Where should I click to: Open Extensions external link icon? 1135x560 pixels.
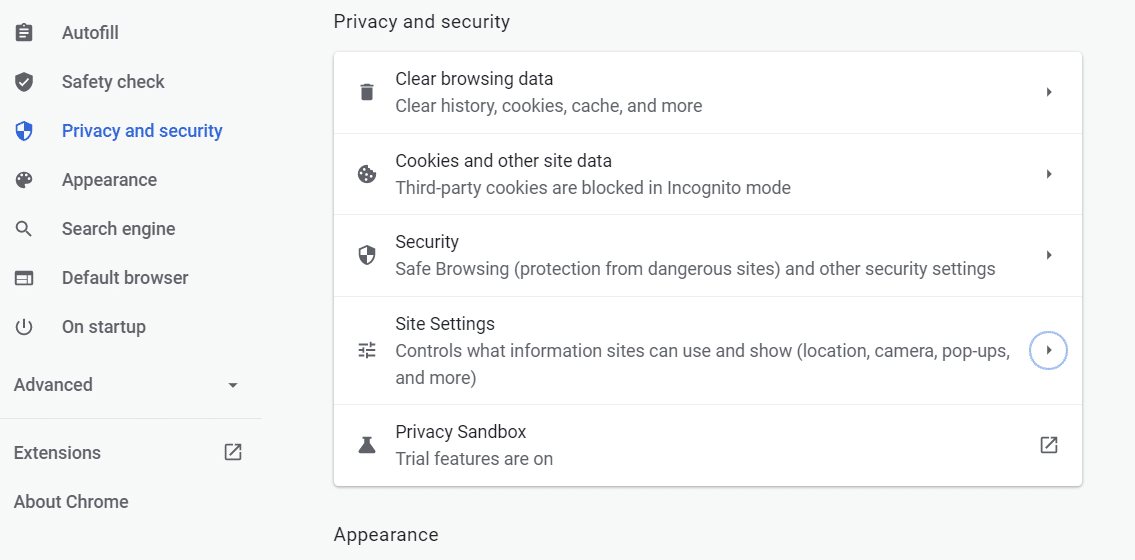click(233, 452)
